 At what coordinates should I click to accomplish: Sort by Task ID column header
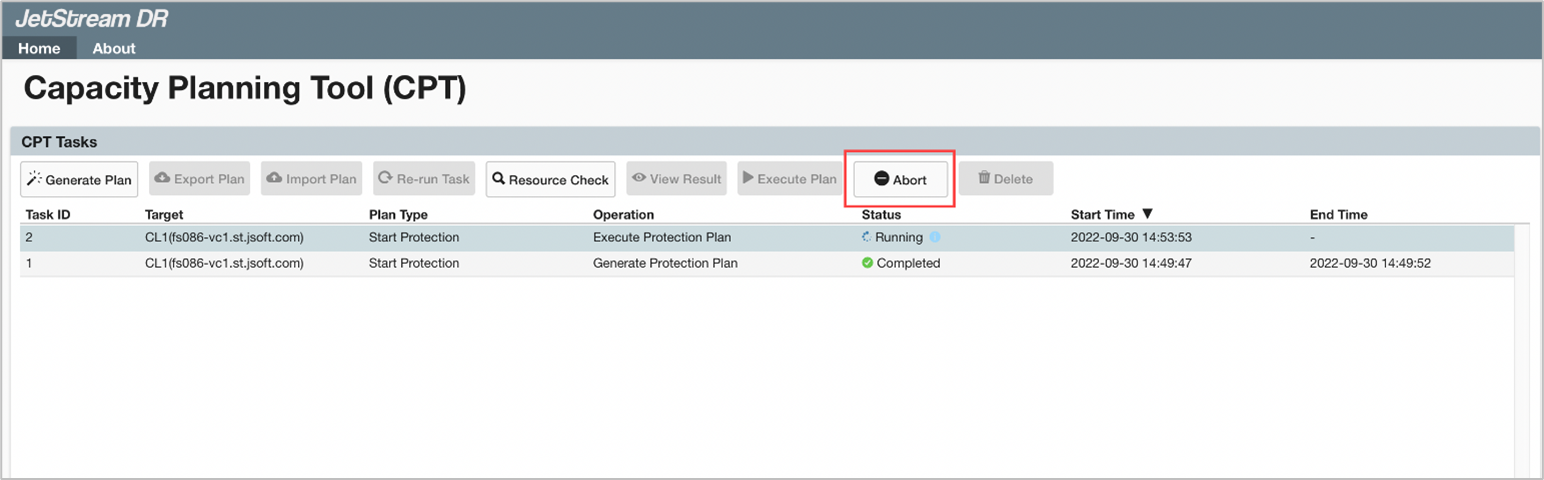click(48, 215)
